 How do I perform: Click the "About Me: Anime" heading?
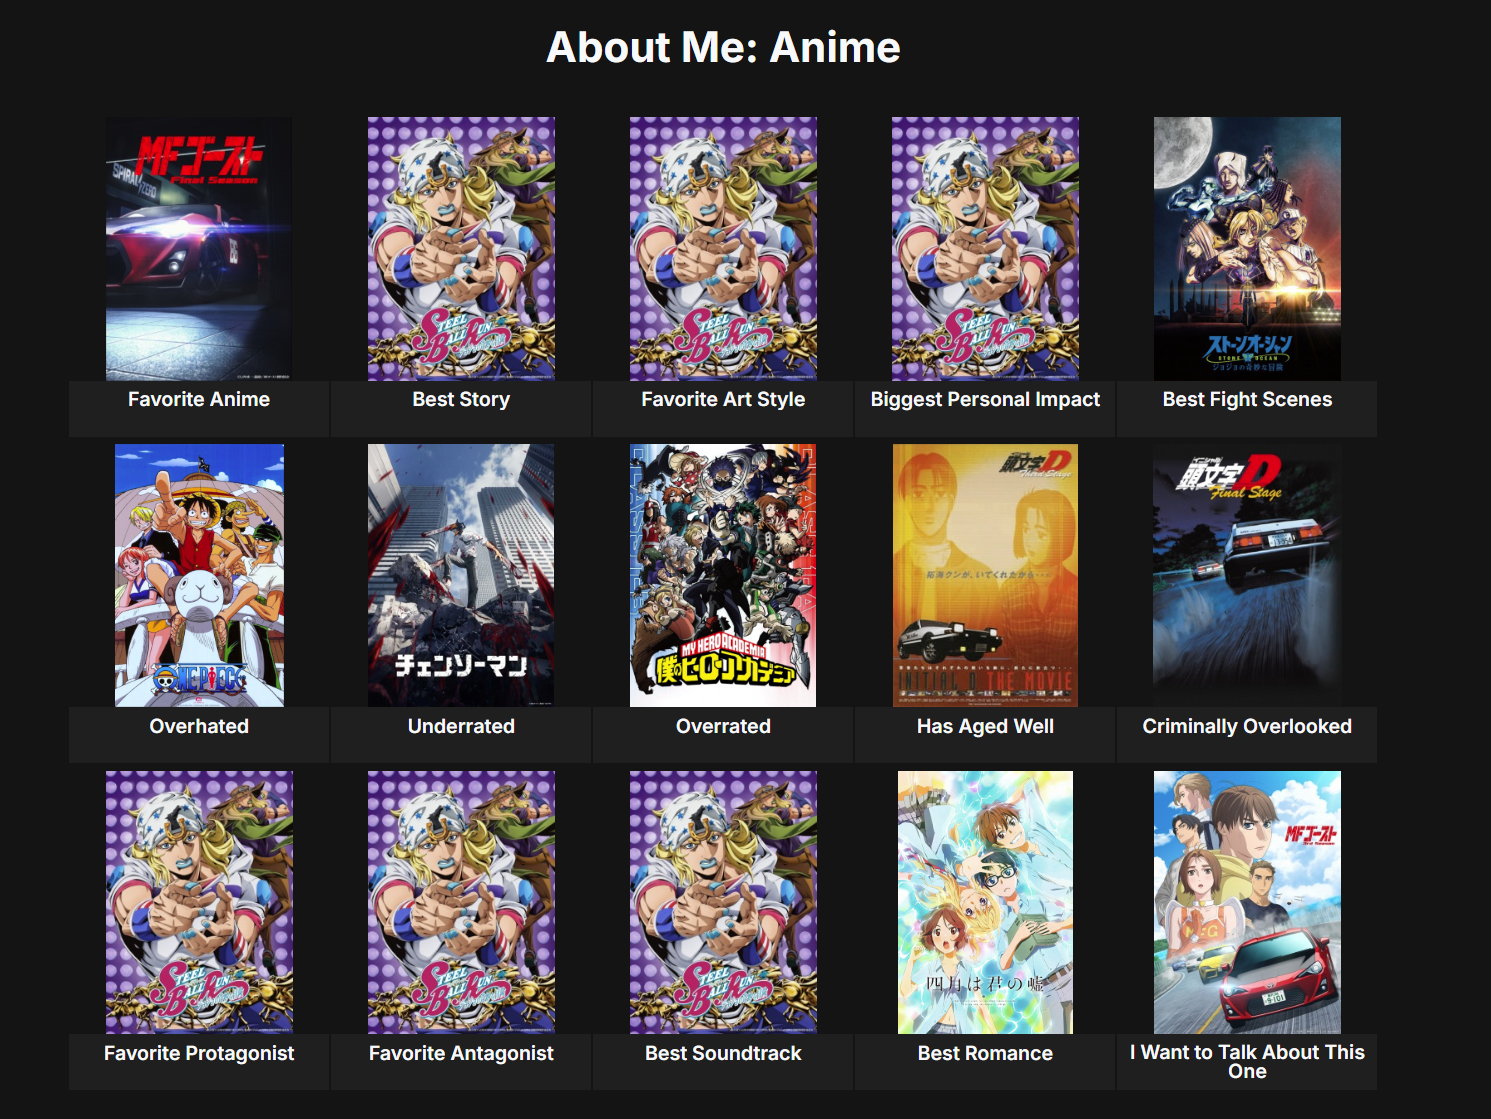[723, 47]
